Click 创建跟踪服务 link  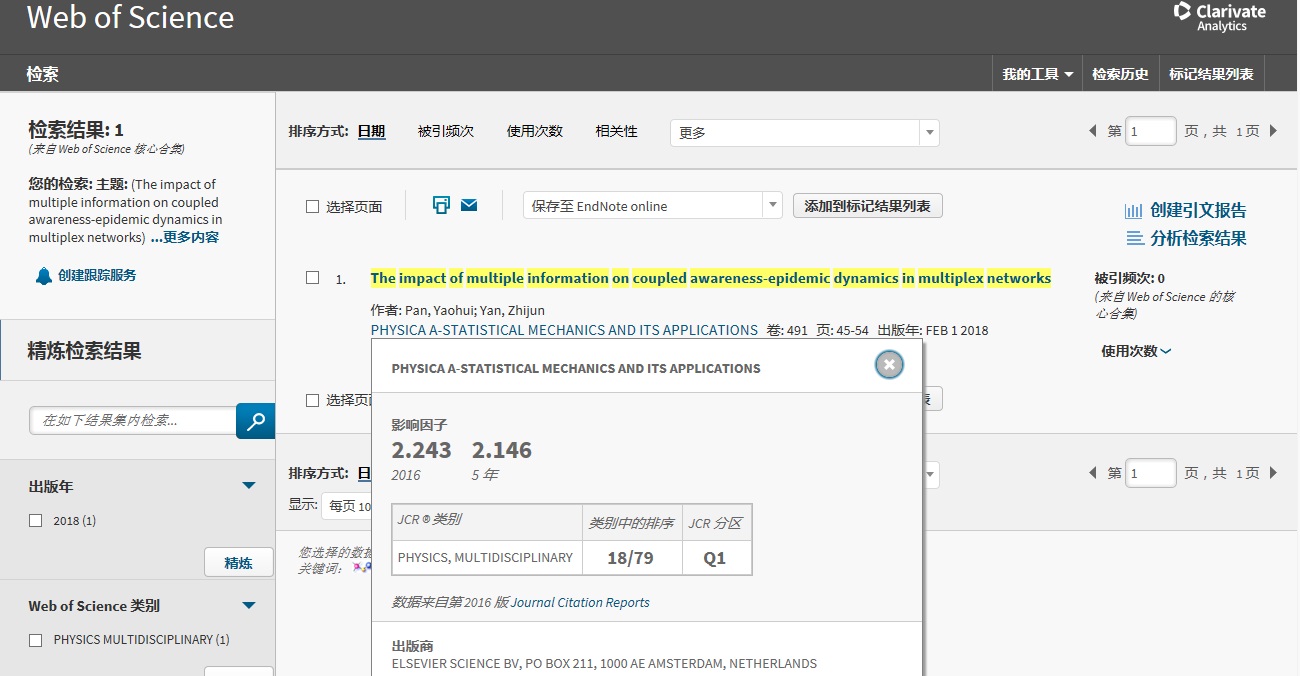[97, 275]
